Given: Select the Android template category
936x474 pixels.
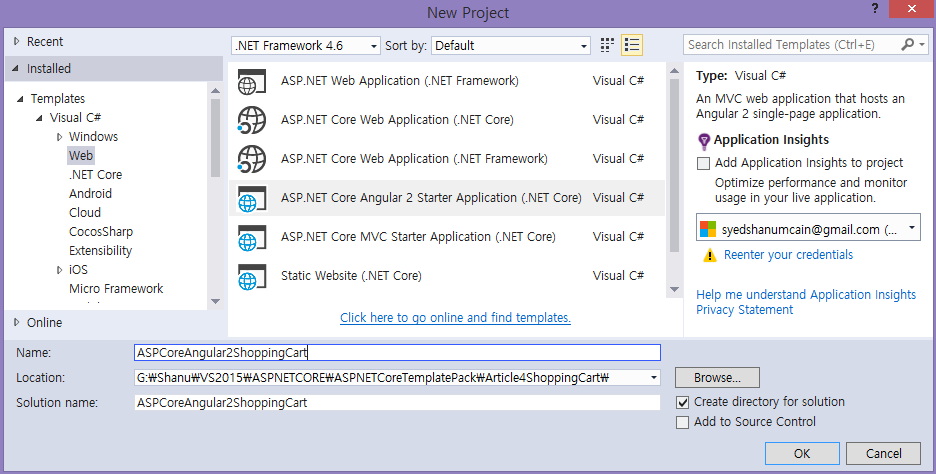Looking at the screenshot, I should (x=90, y=194).
